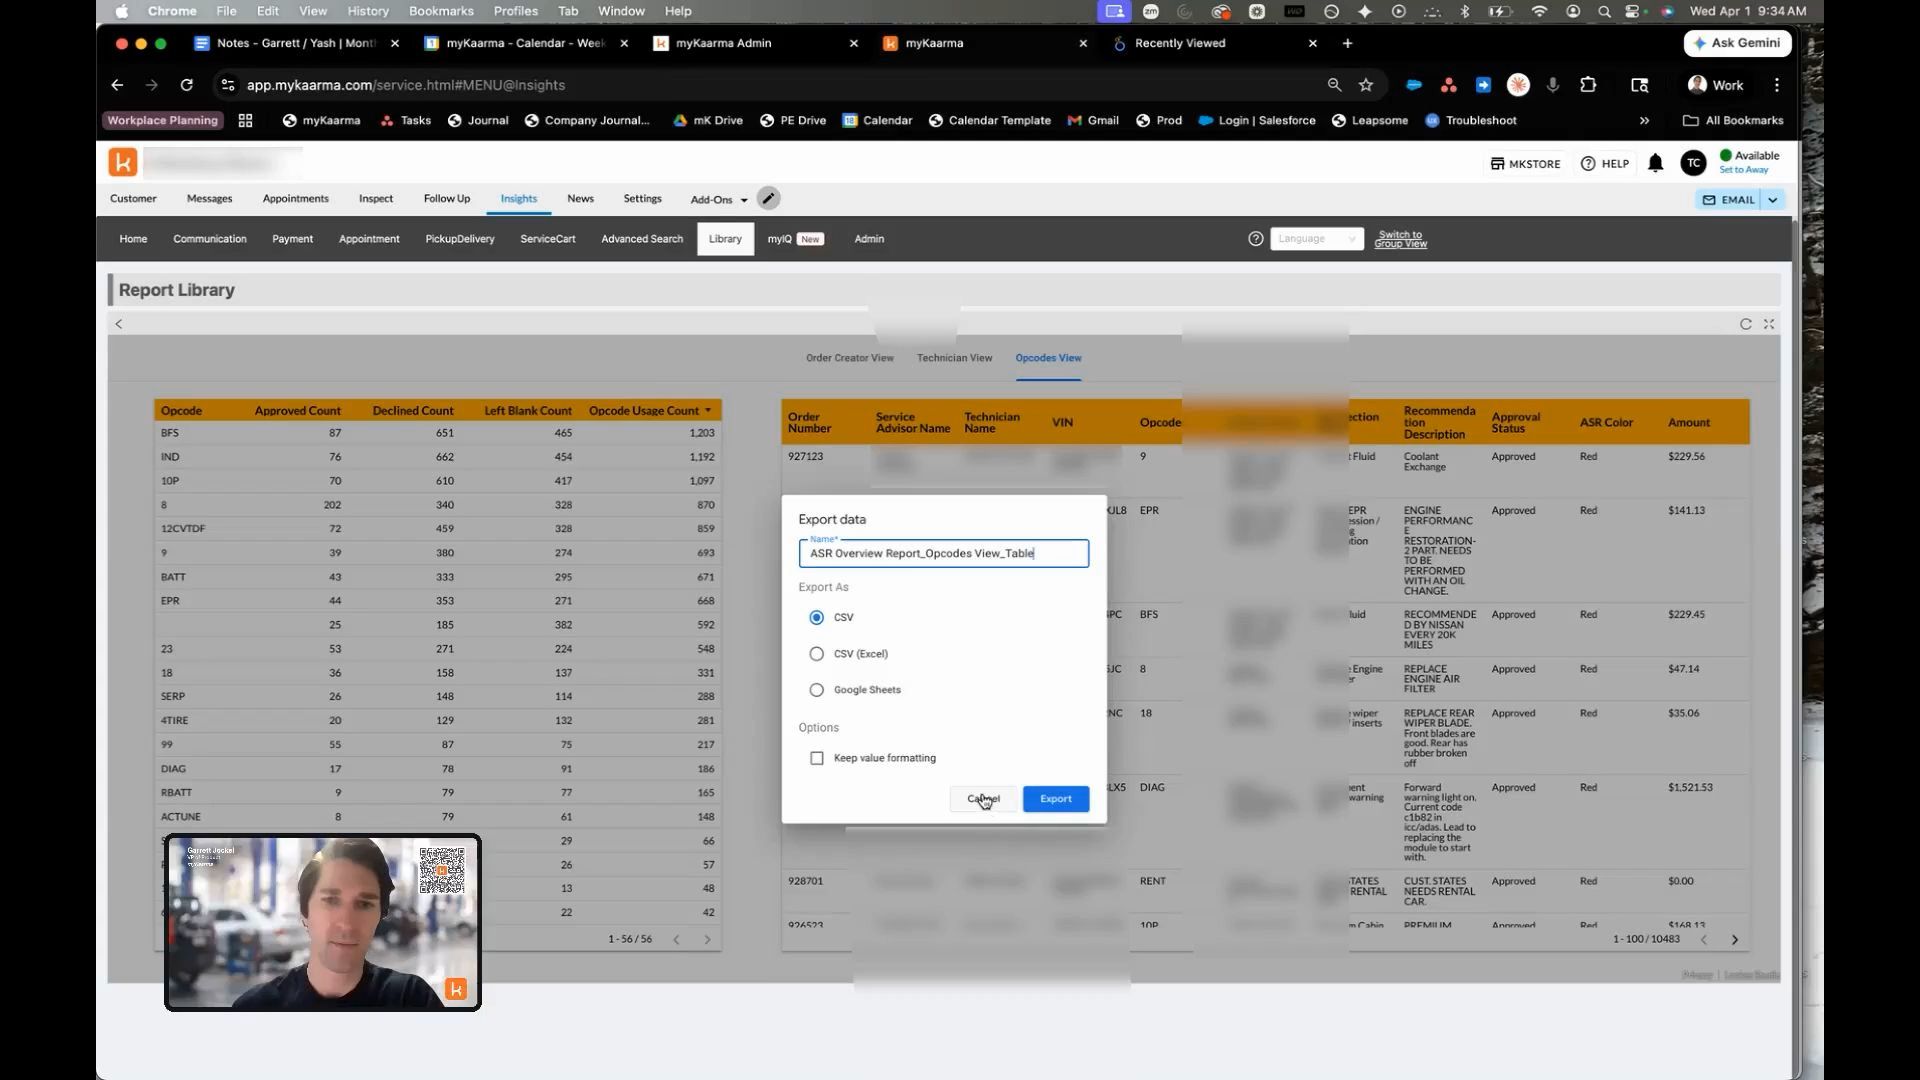
Task: Click the HELP question mark icon
Action: (x=1587, y=164)
